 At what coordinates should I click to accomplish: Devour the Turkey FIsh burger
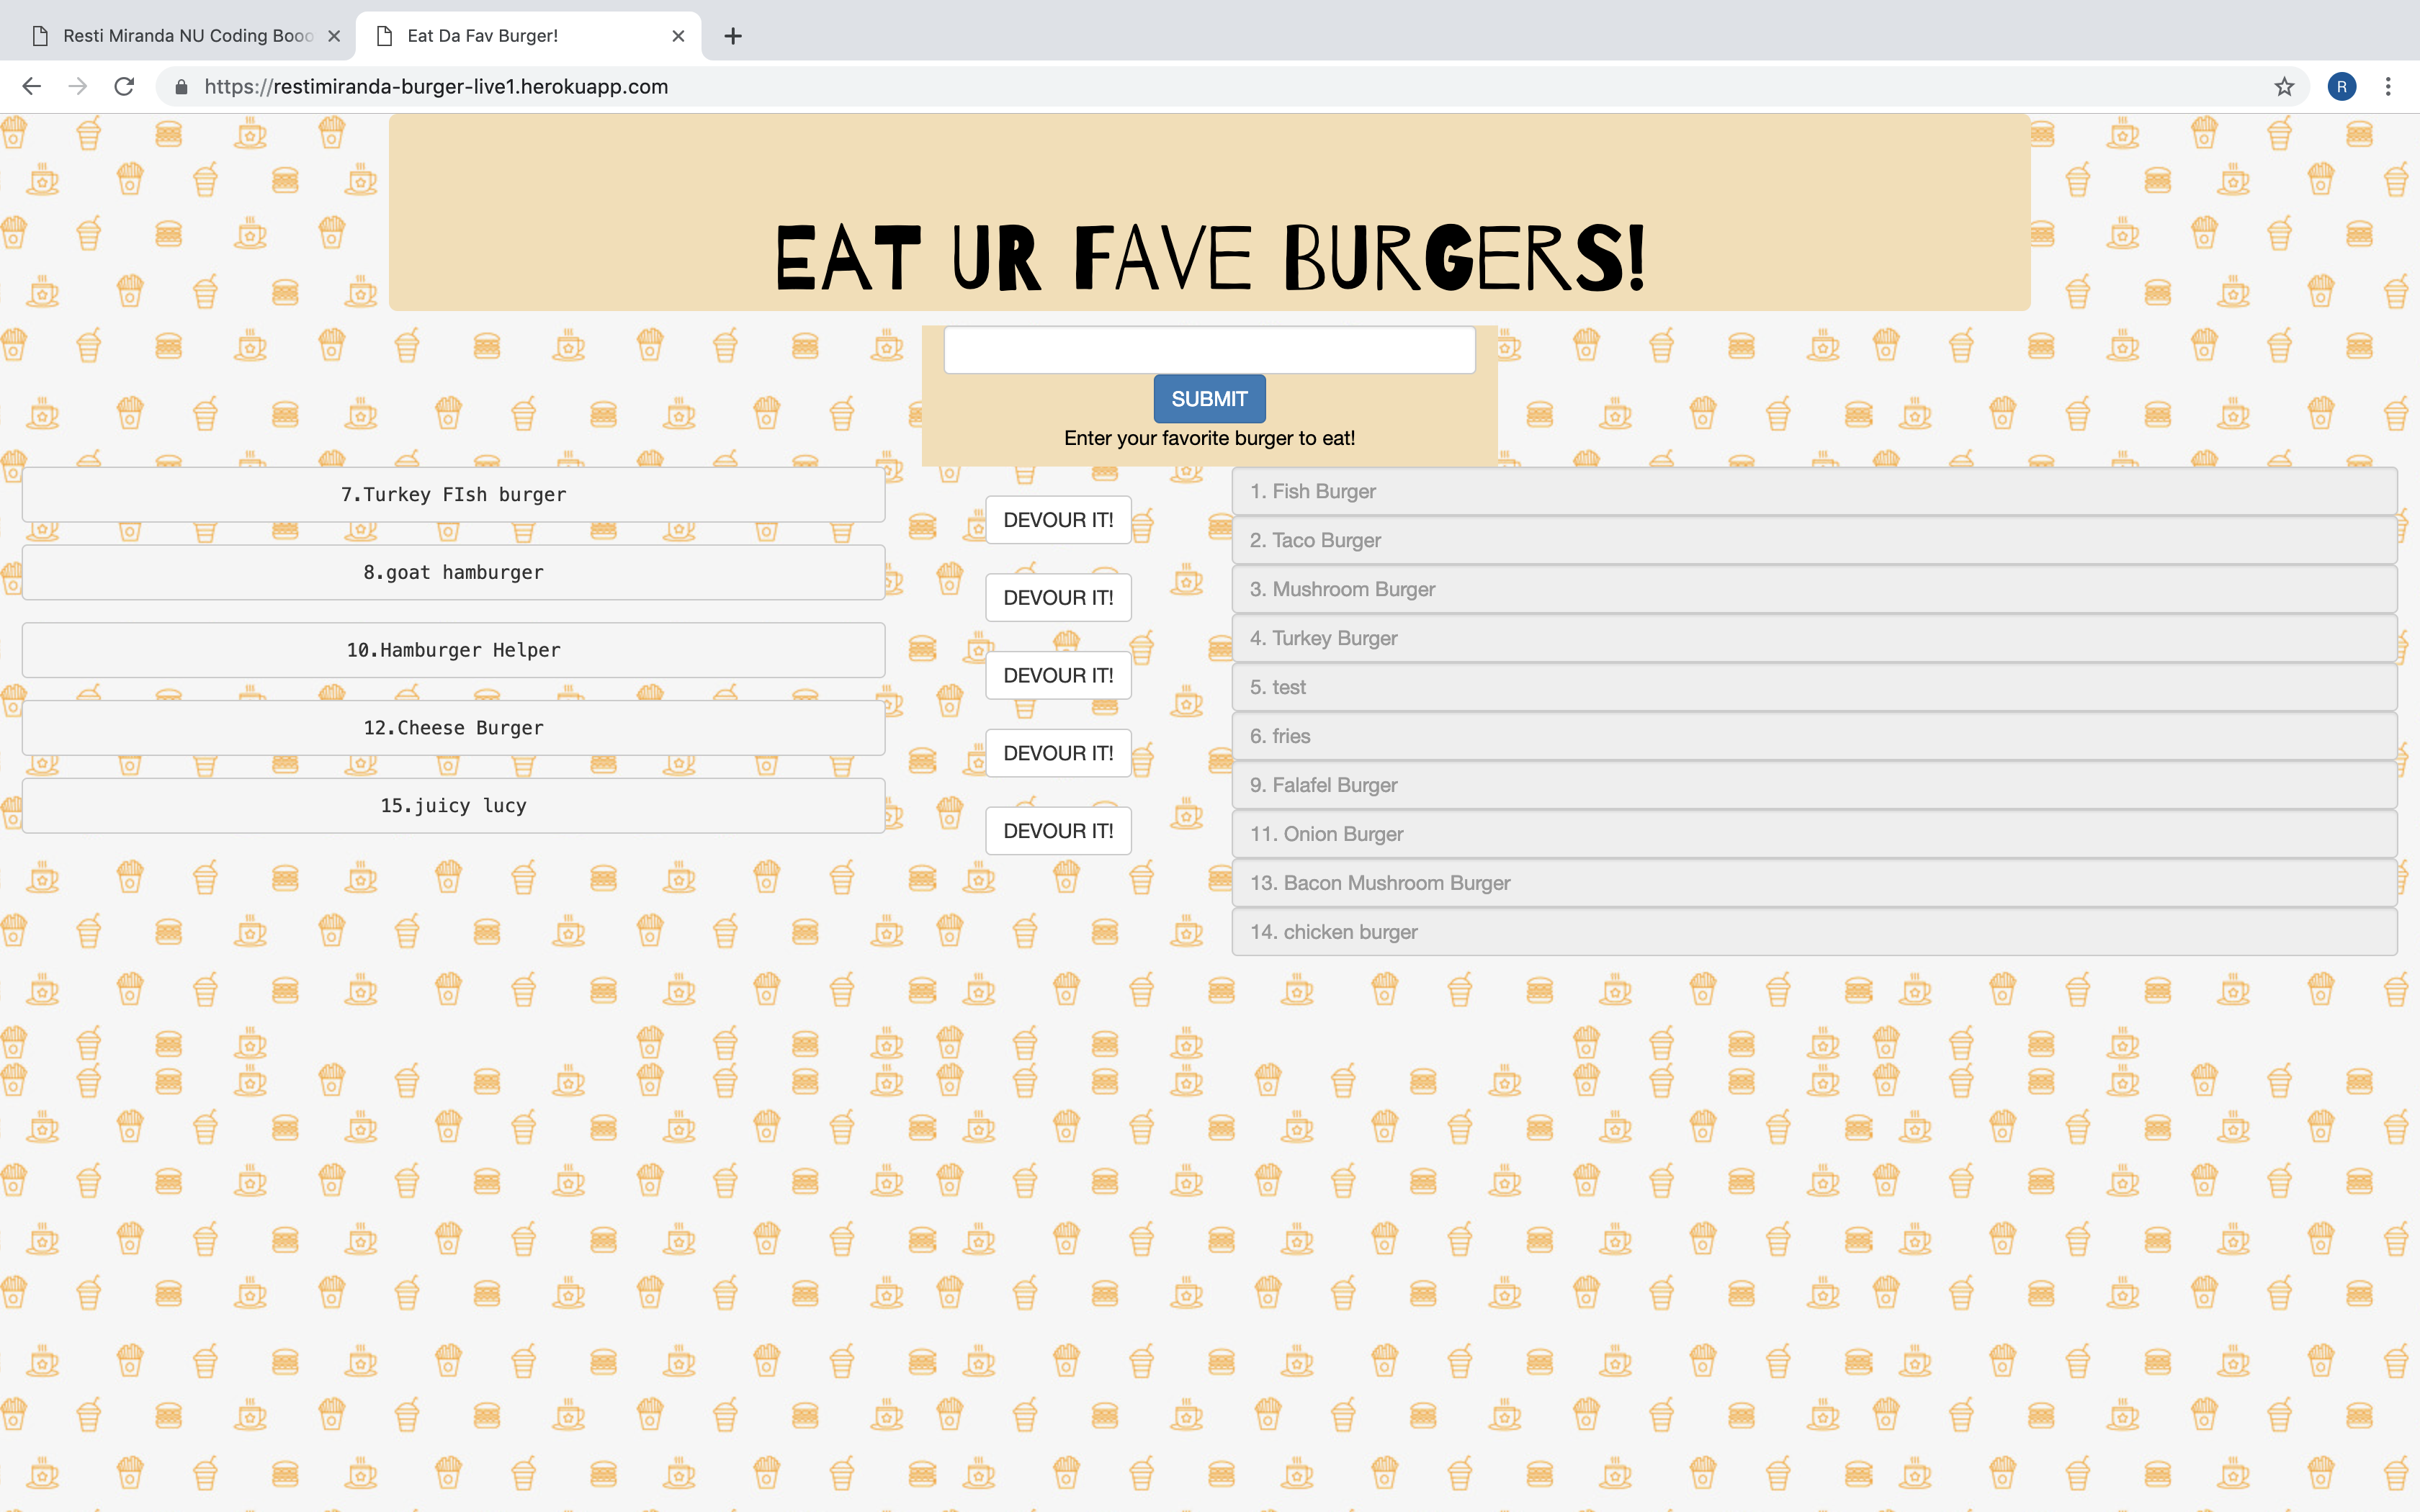(1058, 520)
